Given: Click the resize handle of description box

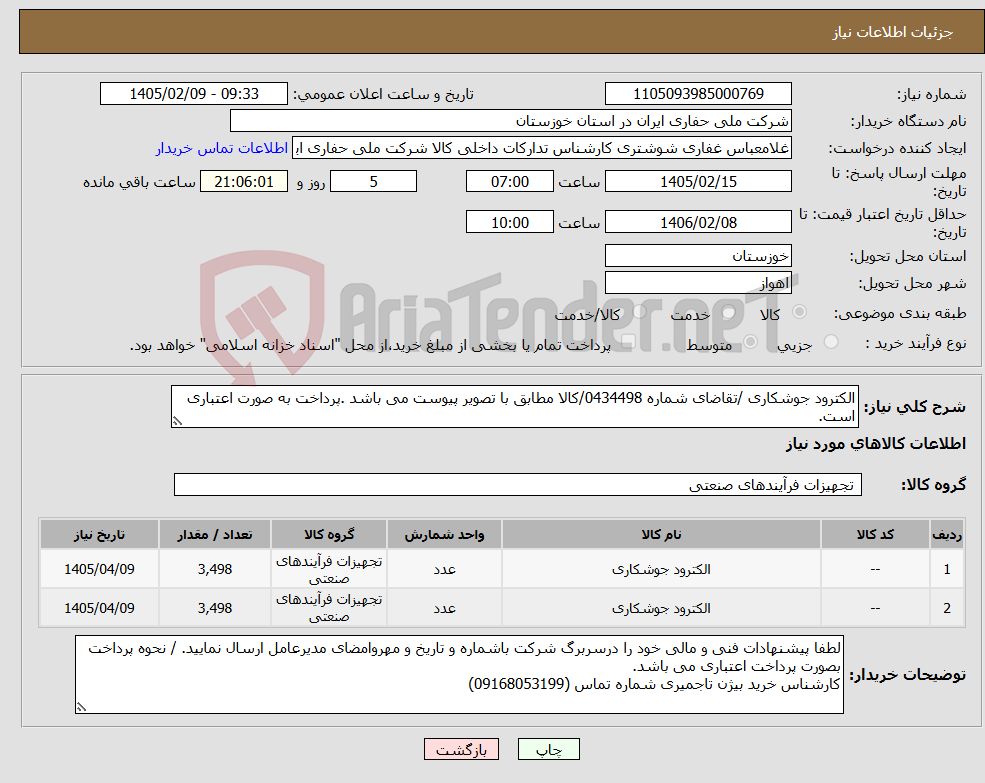Looking at the screenshot, I should (x=177, y=421).
